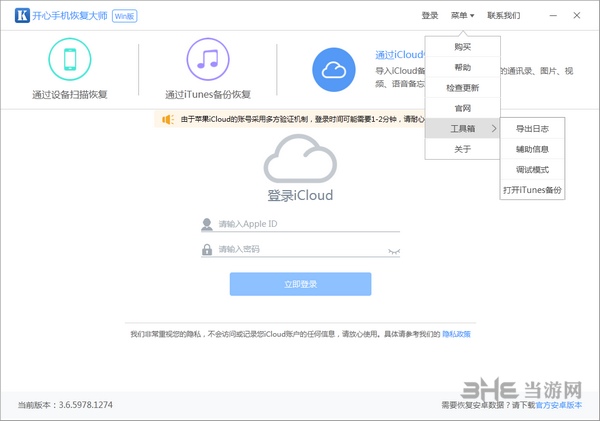Click the blue K app logo
600x421 pixels.
pyautogui.click(x=22, y=16)
